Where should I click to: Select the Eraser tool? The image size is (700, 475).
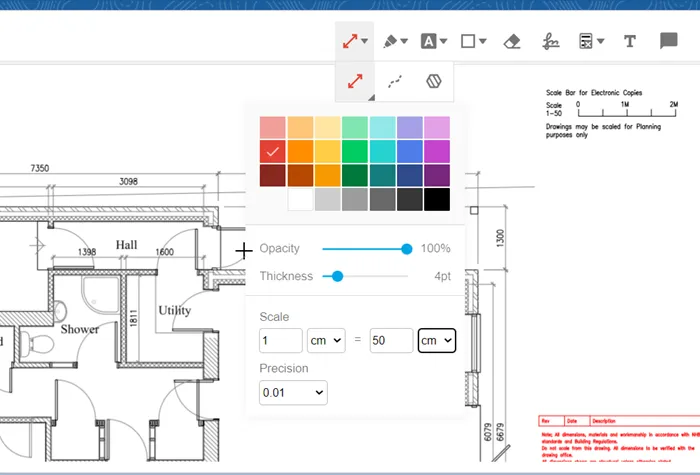tap(512, 42)
